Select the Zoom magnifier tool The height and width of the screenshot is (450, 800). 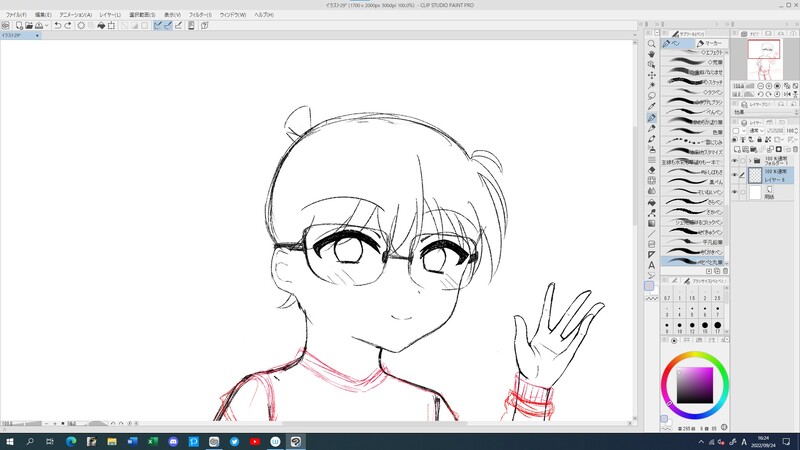pyautogui.click(x=652, y=44)
